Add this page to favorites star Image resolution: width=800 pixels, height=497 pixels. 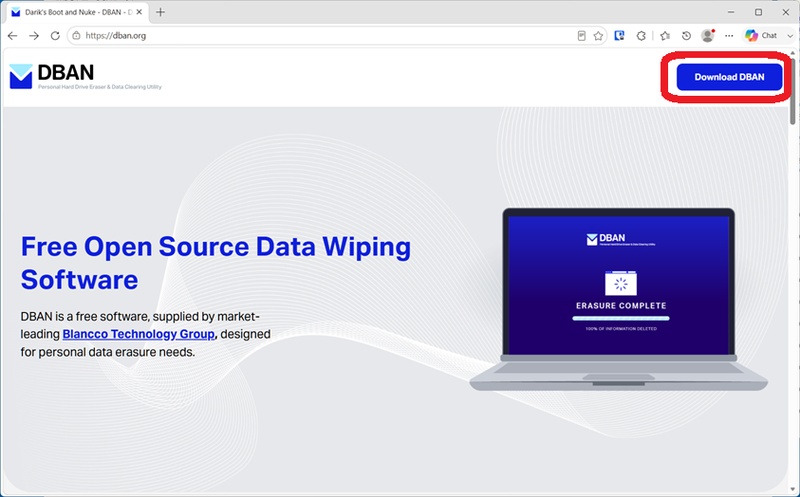point(598,36)
